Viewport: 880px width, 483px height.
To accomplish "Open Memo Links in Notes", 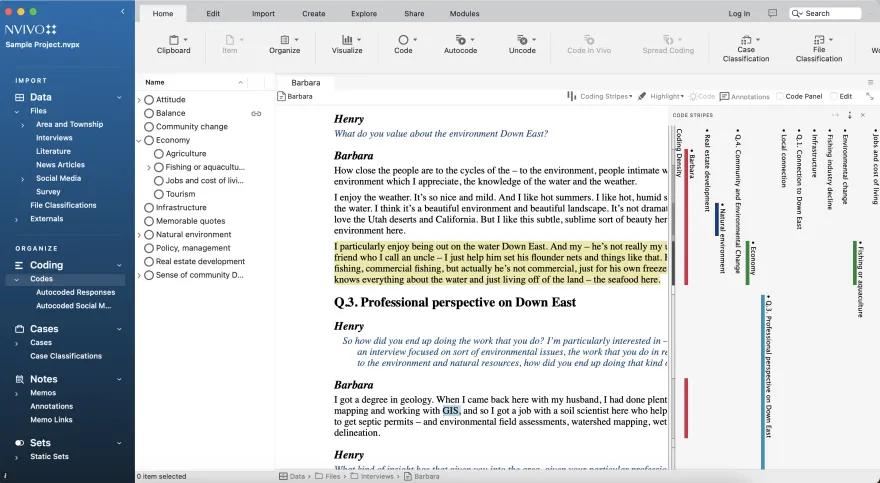I will click(51, 420).
